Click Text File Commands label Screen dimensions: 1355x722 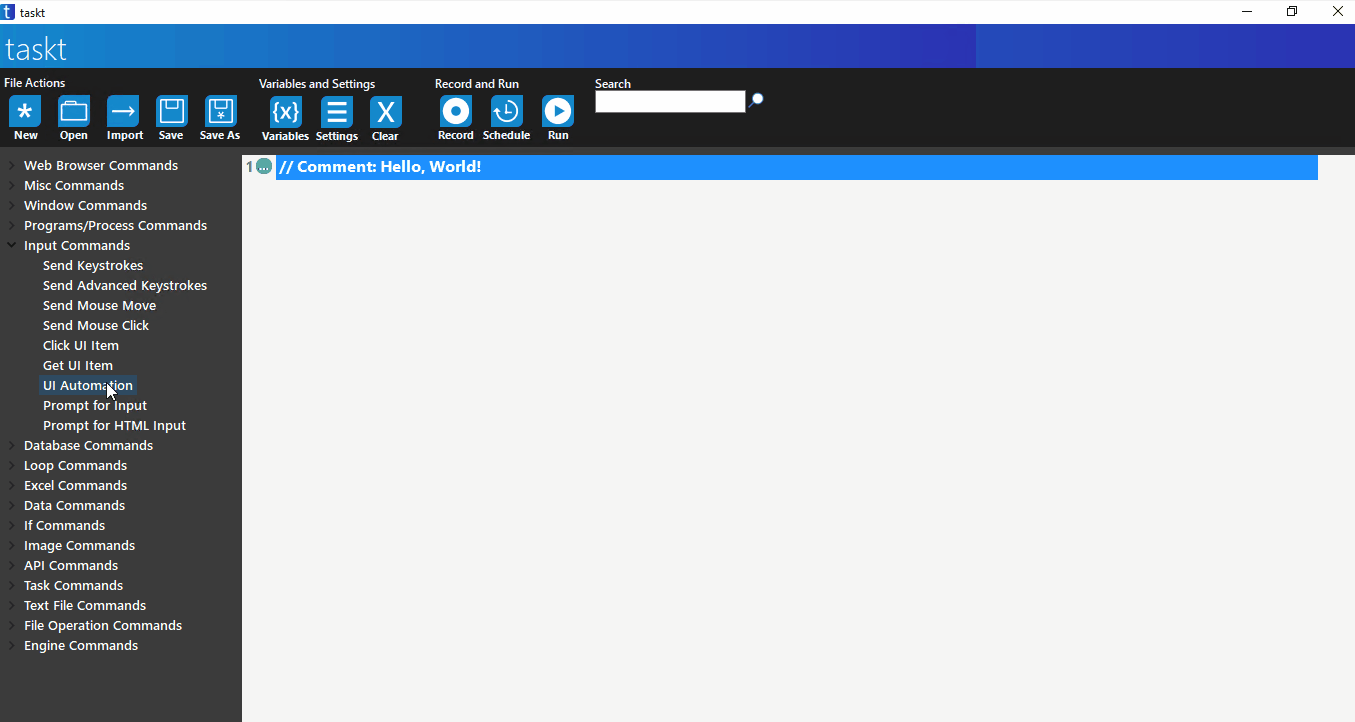[x=85, y=606]
